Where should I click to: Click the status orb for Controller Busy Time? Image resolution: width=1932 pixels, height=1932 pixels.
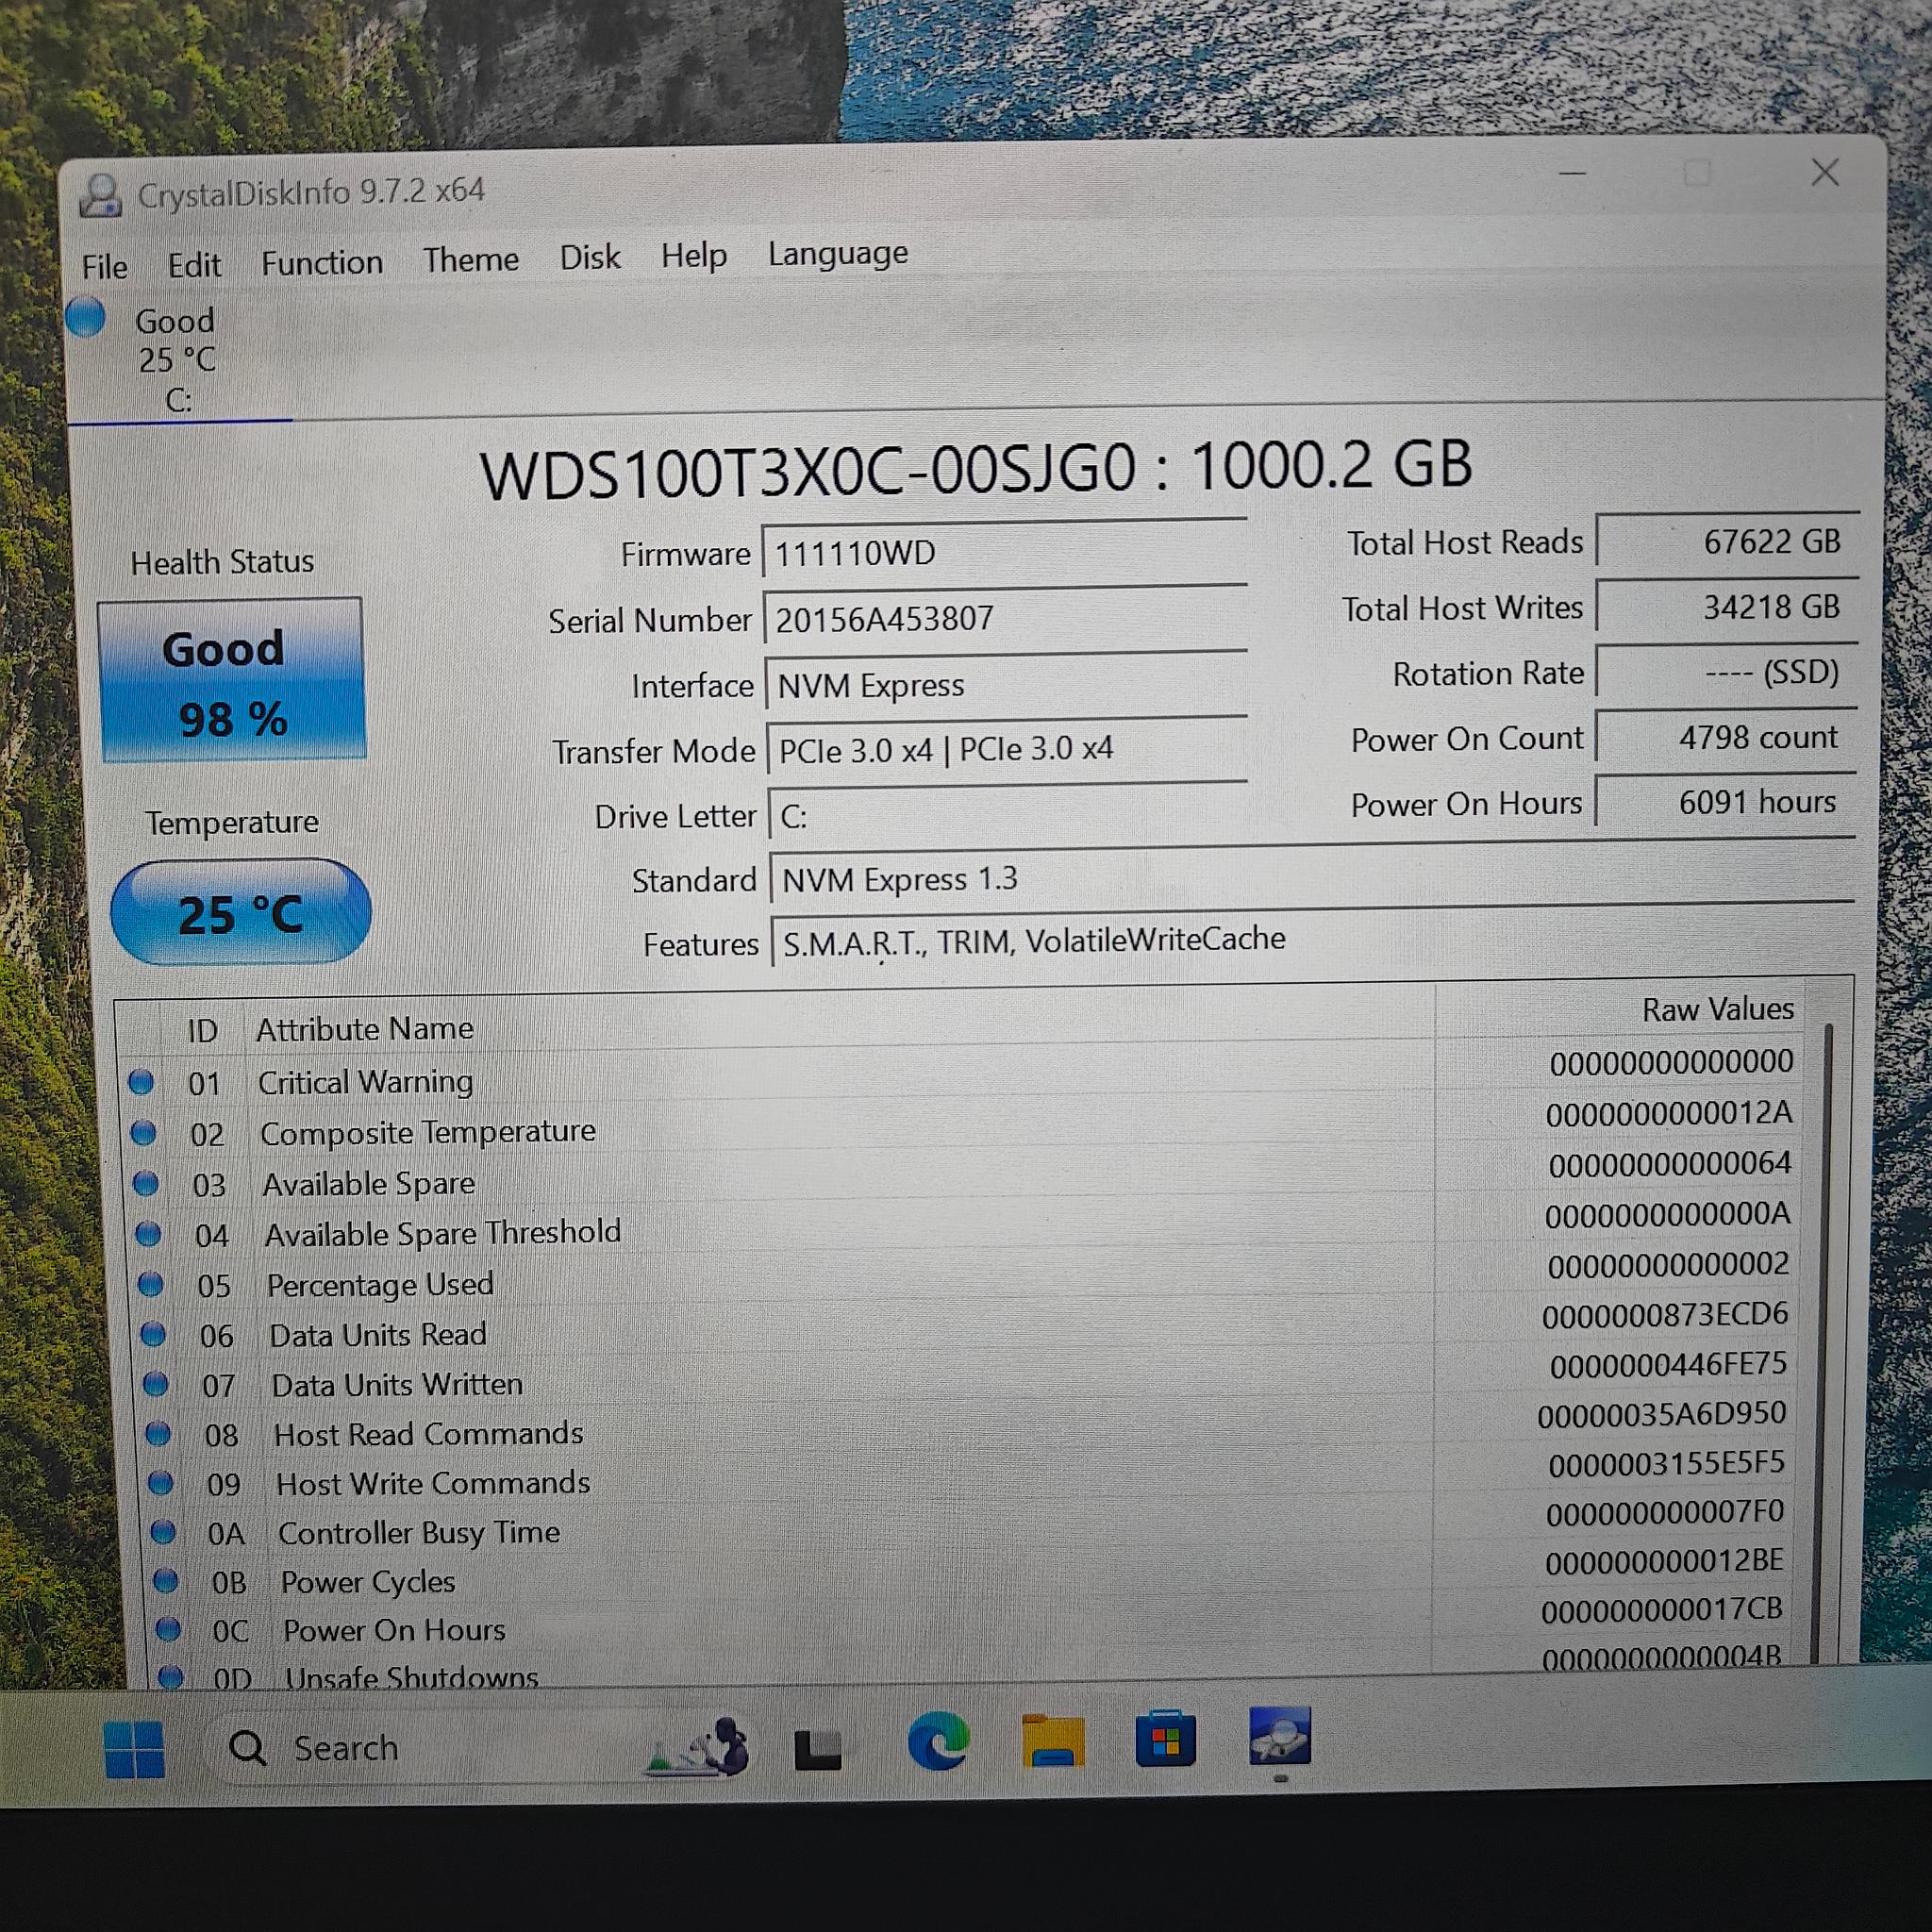click(163, 1532)
